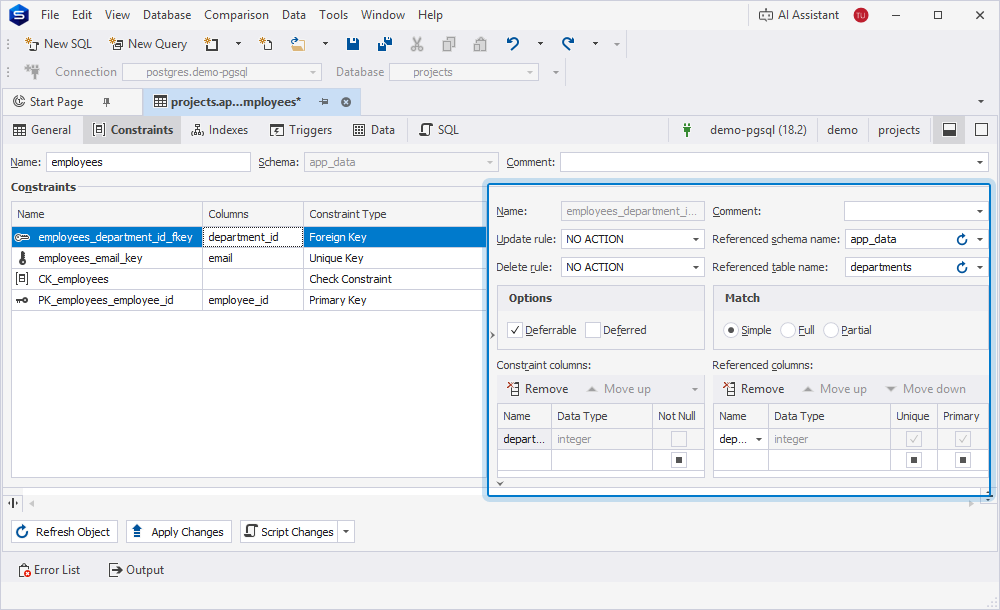Select the Full match radio button
The image size is (1000, 610).
(788, 330)
